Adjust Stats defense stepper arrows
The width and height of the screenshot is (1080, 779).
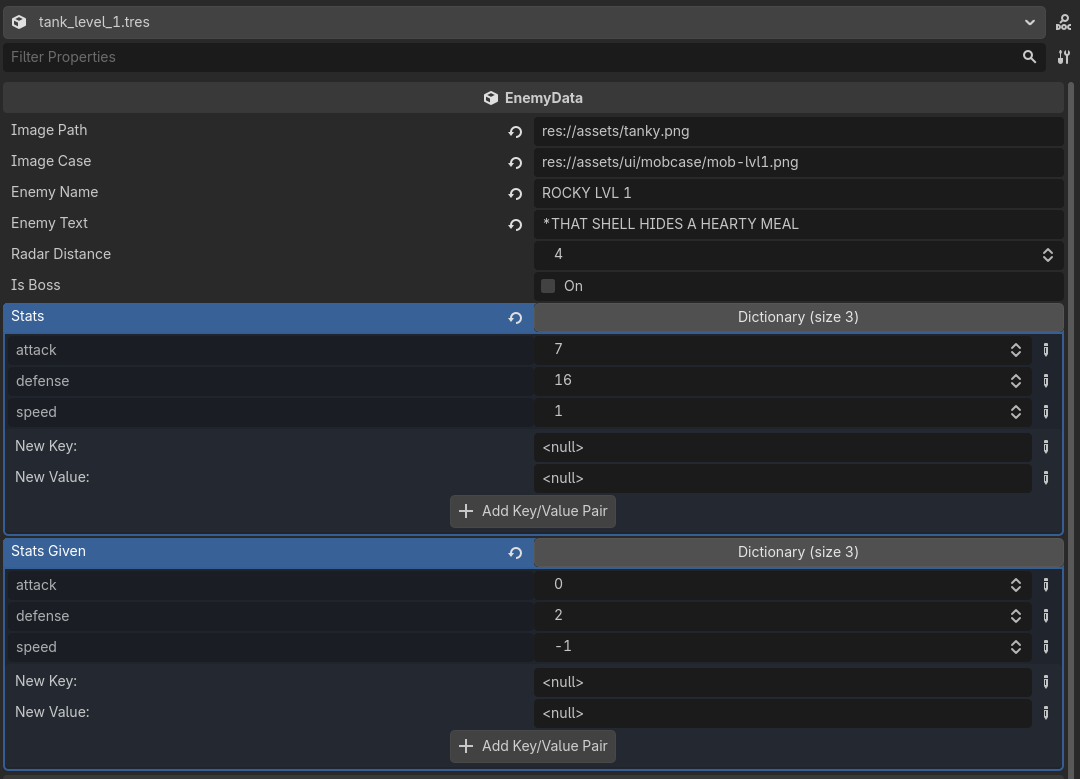tap(1016, 381)
